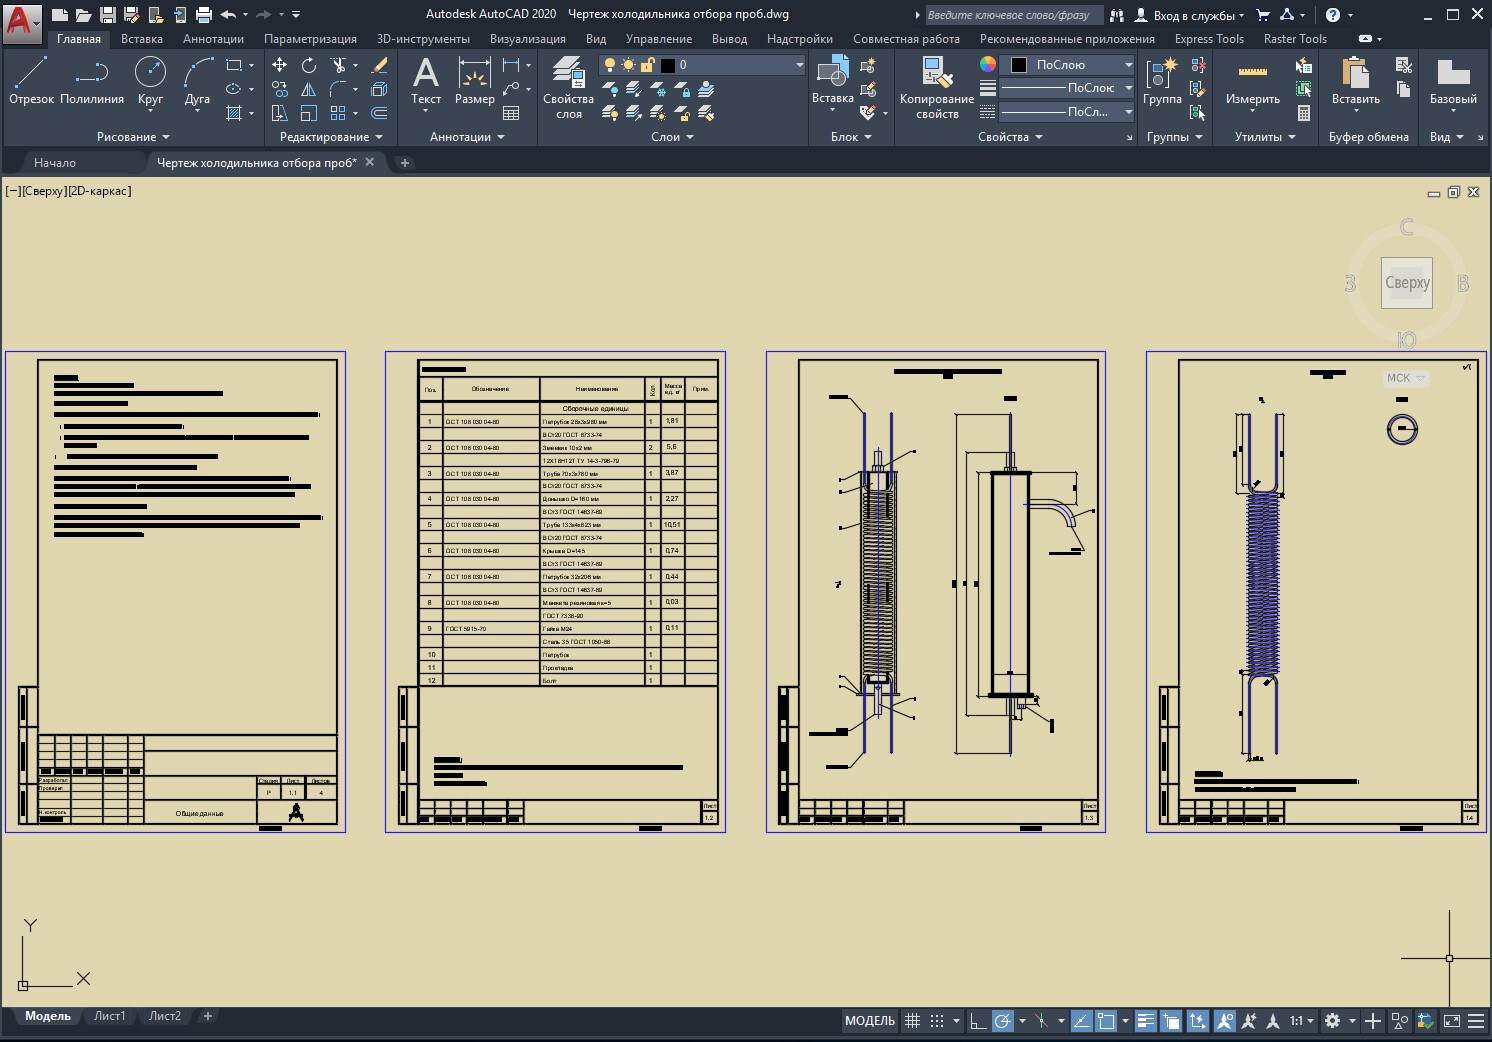Click the МОДЕЛЬ button in status bar

[x=869, y=1021]
